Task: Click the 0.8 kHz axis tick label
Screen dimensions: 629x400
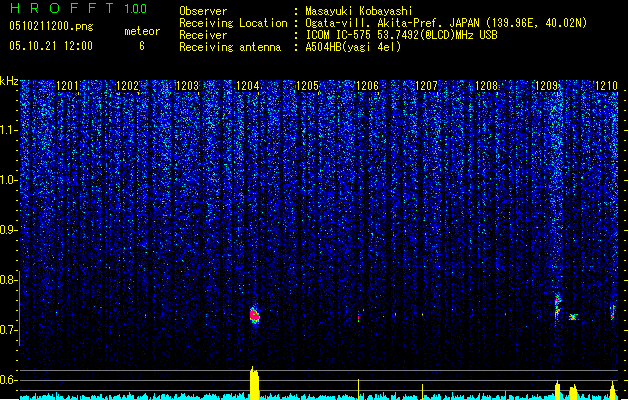Action: [8, 280]
